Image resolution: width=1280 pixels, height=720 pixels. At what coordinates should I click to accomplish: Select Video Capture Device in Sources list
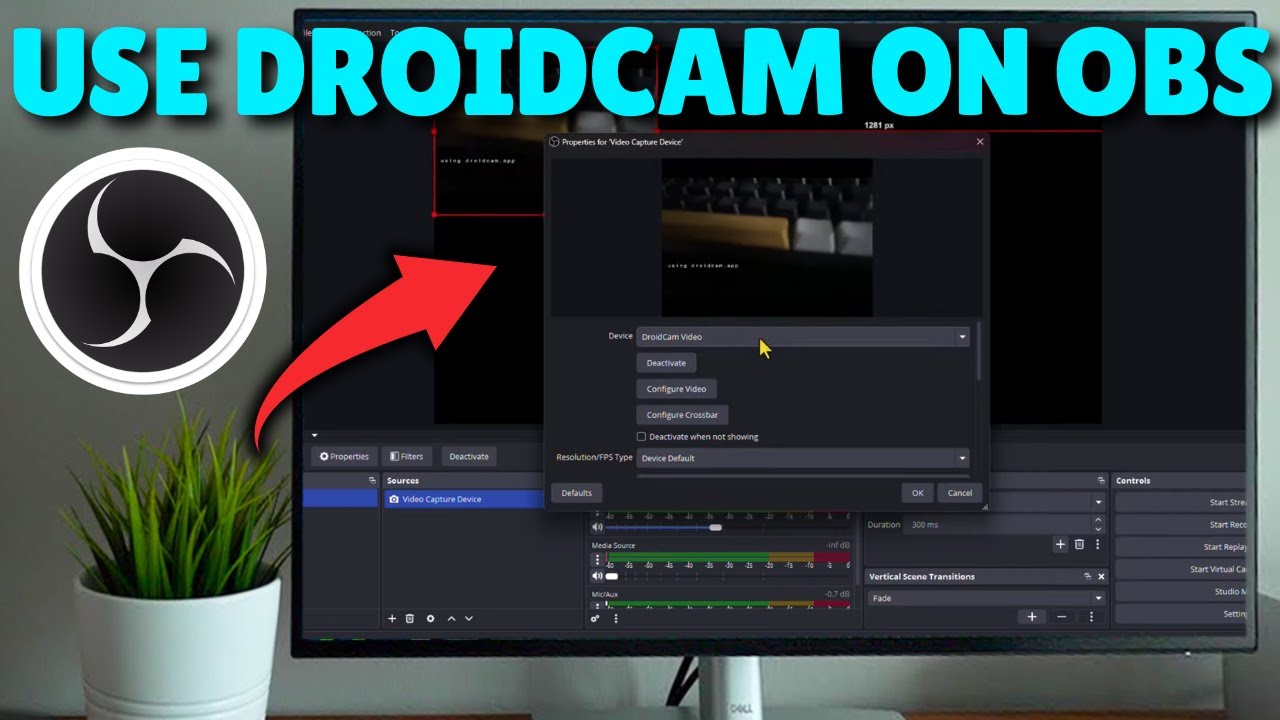pyautogui.click(x=464, y=499)
